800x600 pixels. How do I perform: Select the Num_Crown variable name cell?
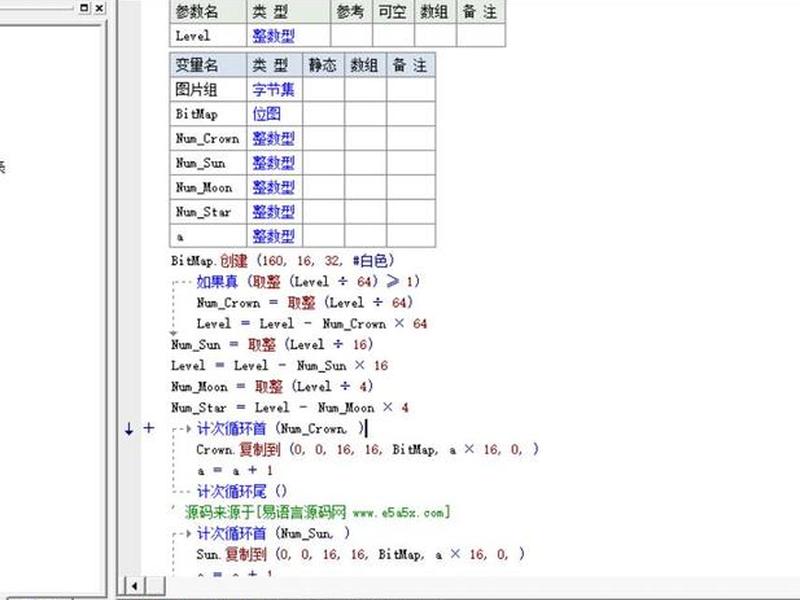pyautogui.click(x=208, y=138)
